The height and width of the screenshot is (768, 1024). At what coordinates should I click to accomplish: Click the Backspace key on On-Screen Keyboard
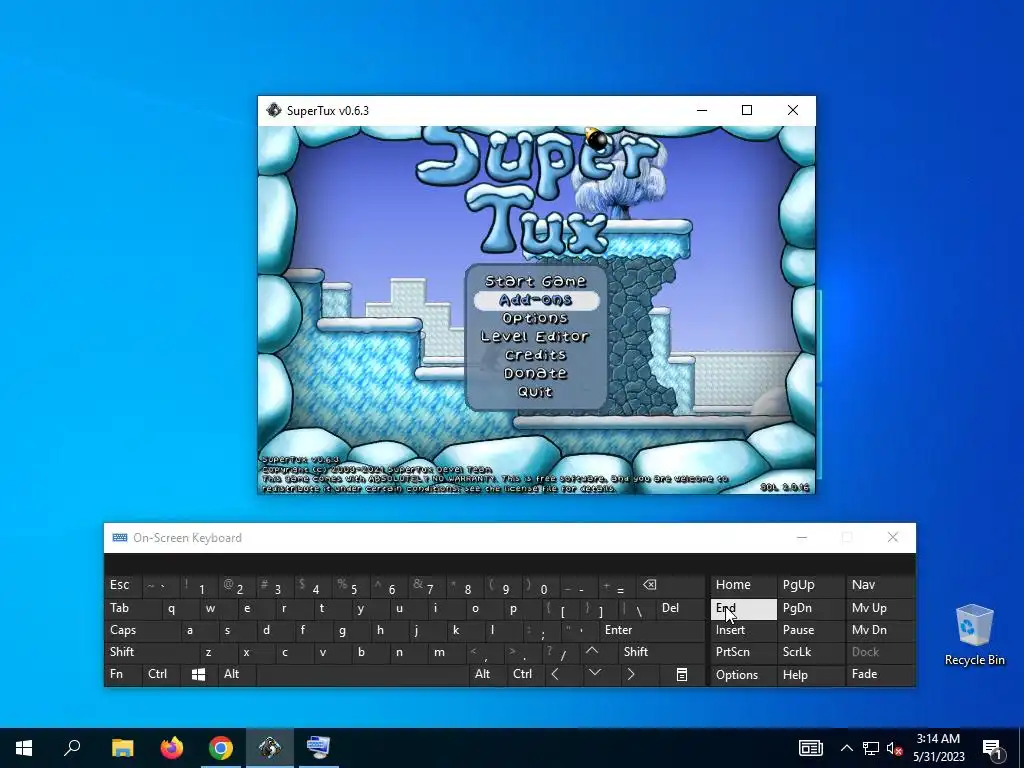click(x=671, y=585)
